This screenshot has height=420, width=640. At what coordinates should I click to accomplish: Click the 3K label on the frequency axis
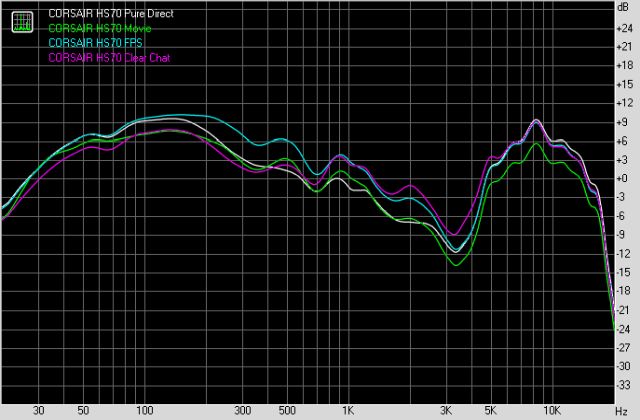(x=446, y=411)
